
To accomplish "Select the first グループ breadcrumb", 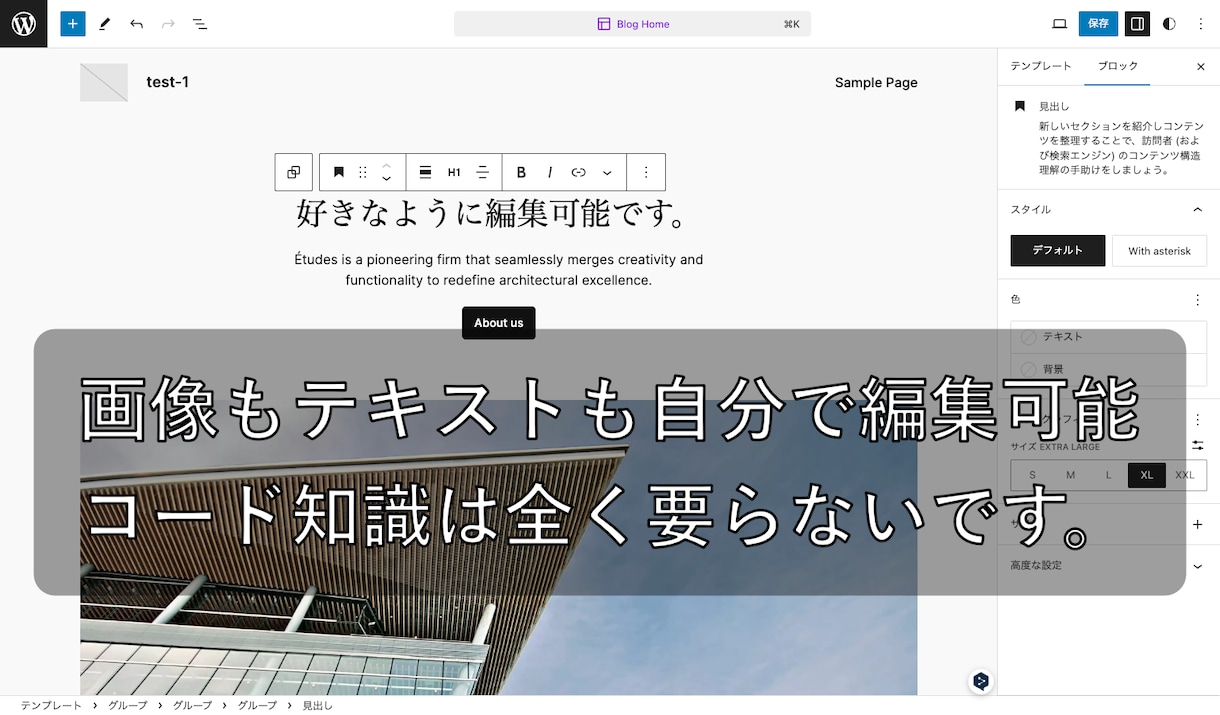I will [128, 705].
